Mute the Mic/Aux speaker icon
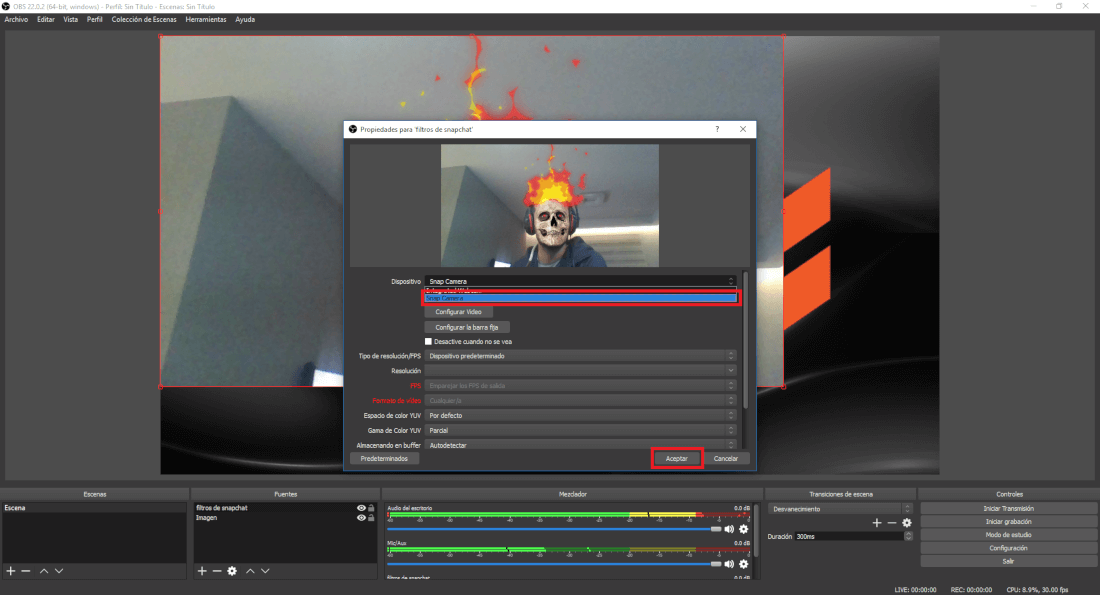 730,564
